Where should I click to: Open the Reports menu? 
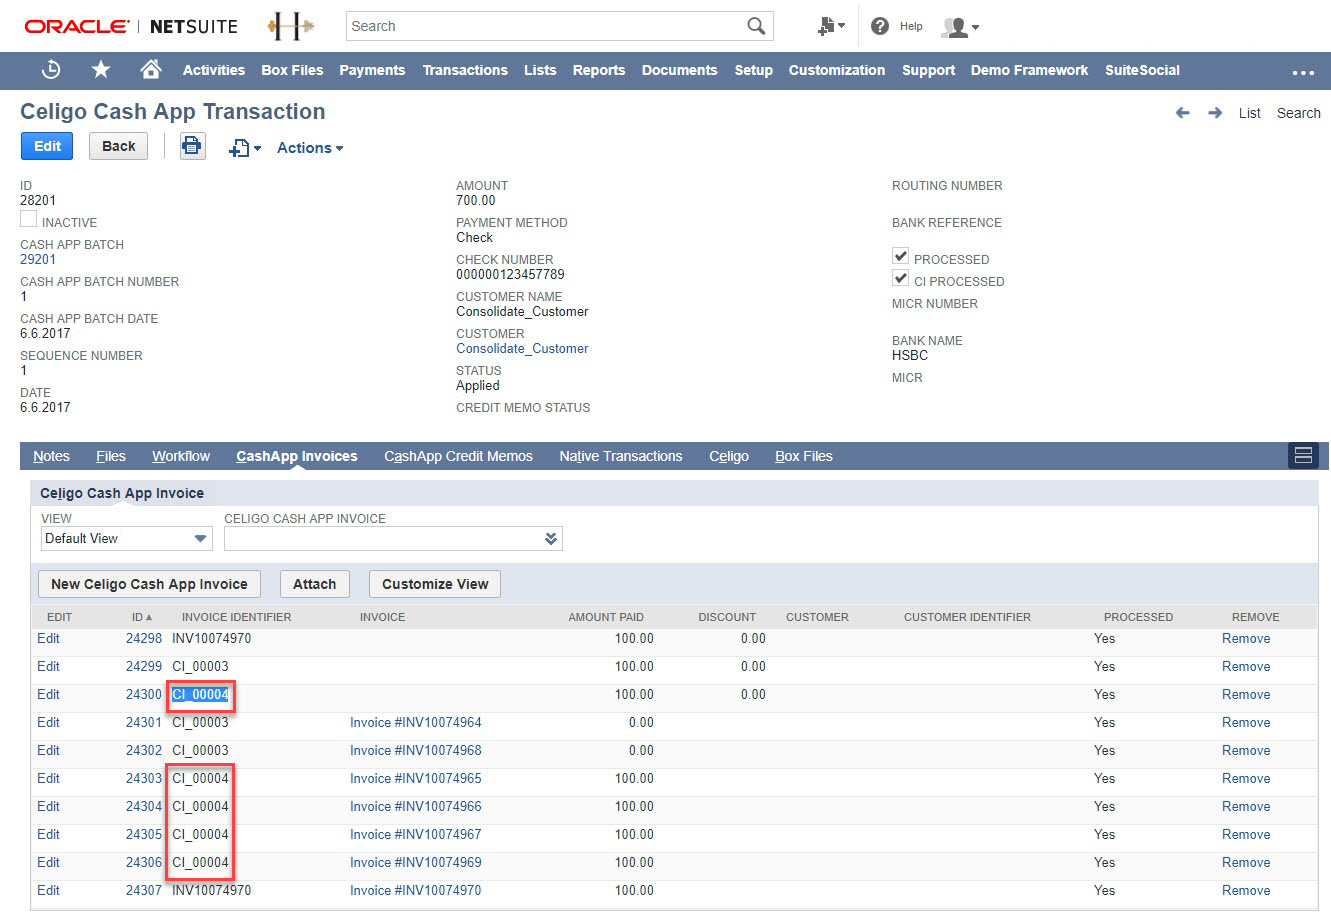coord(599,70)
